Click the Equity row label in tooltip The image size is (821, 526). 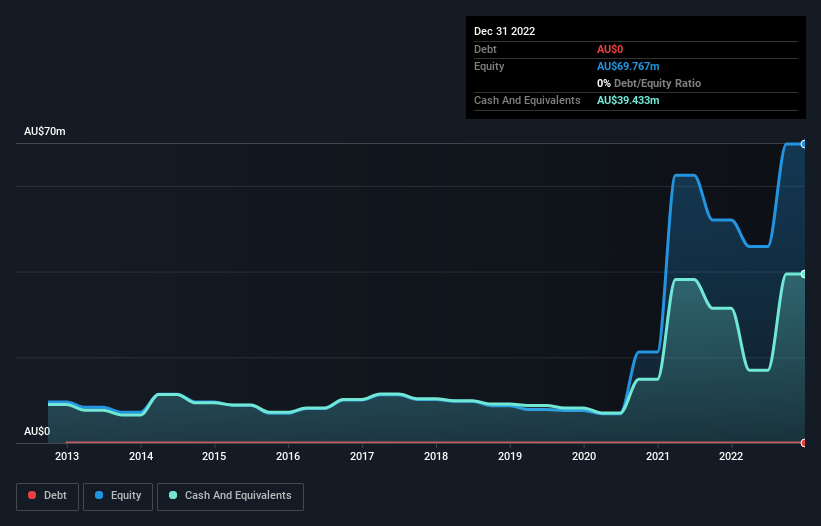point(489,66)
